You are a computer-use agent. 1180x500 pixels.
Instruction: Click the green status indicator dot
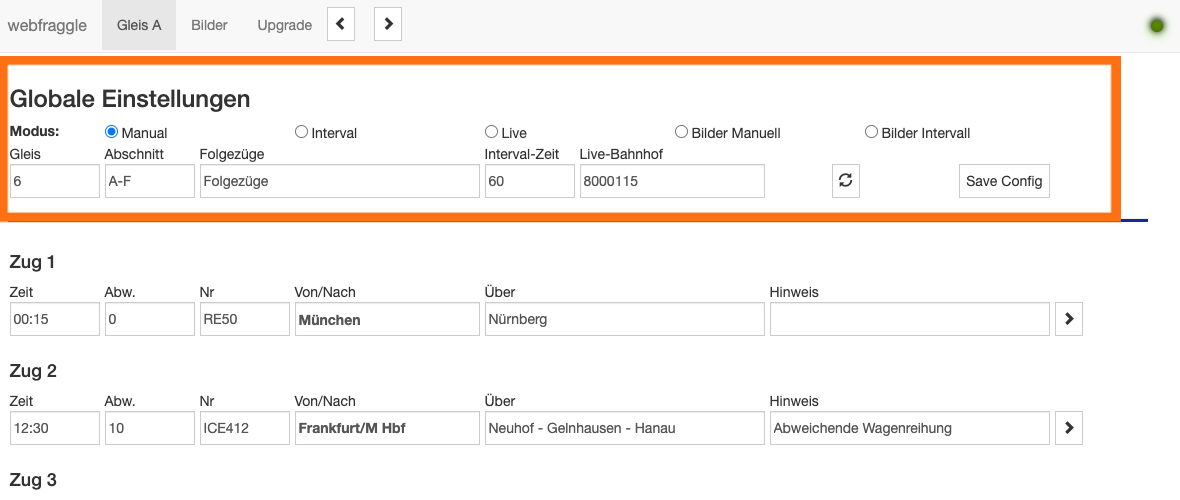click(x=1157, y=26)
